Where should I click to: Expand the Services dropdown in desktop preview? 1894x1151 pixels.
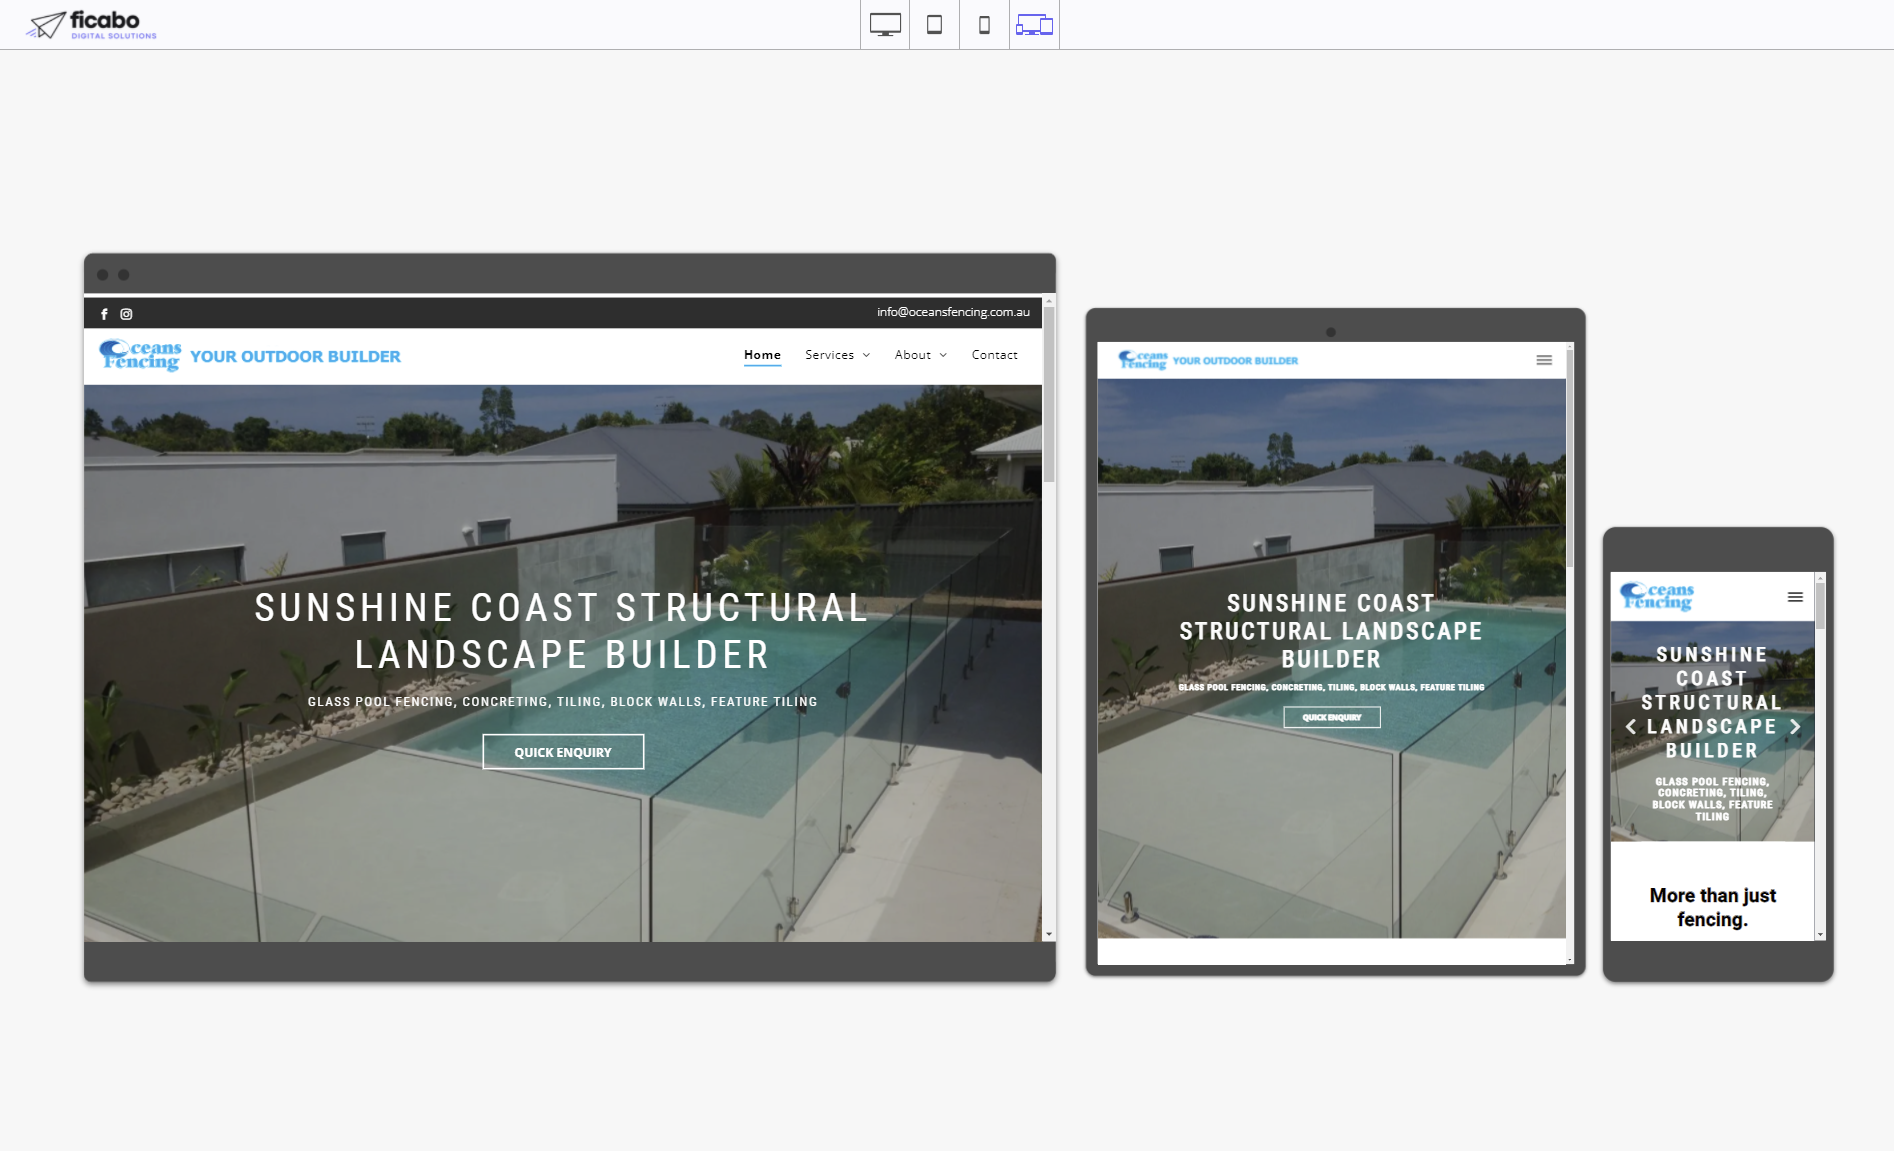coord(837,355)
